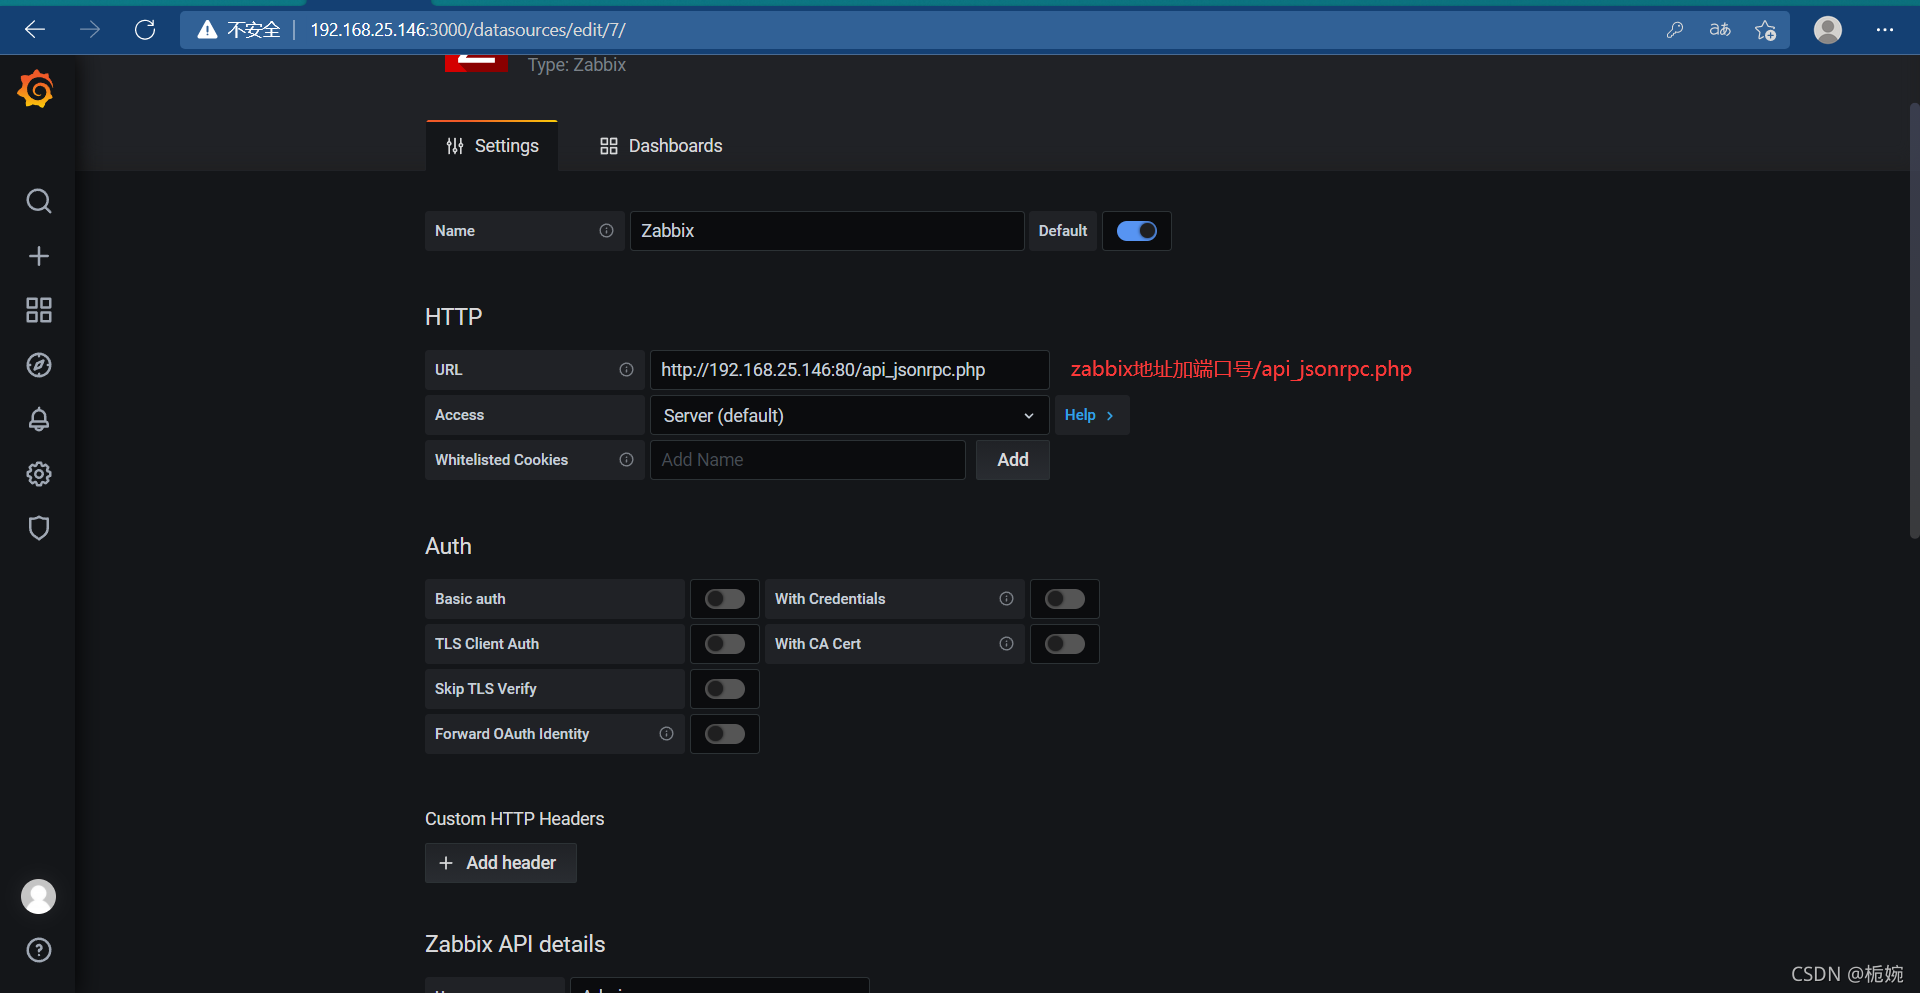The image size is (1920, 993).
Task: Open the Dashboards grid icon in sidebar
Action: pyautogui.click(x=38, y=310)
